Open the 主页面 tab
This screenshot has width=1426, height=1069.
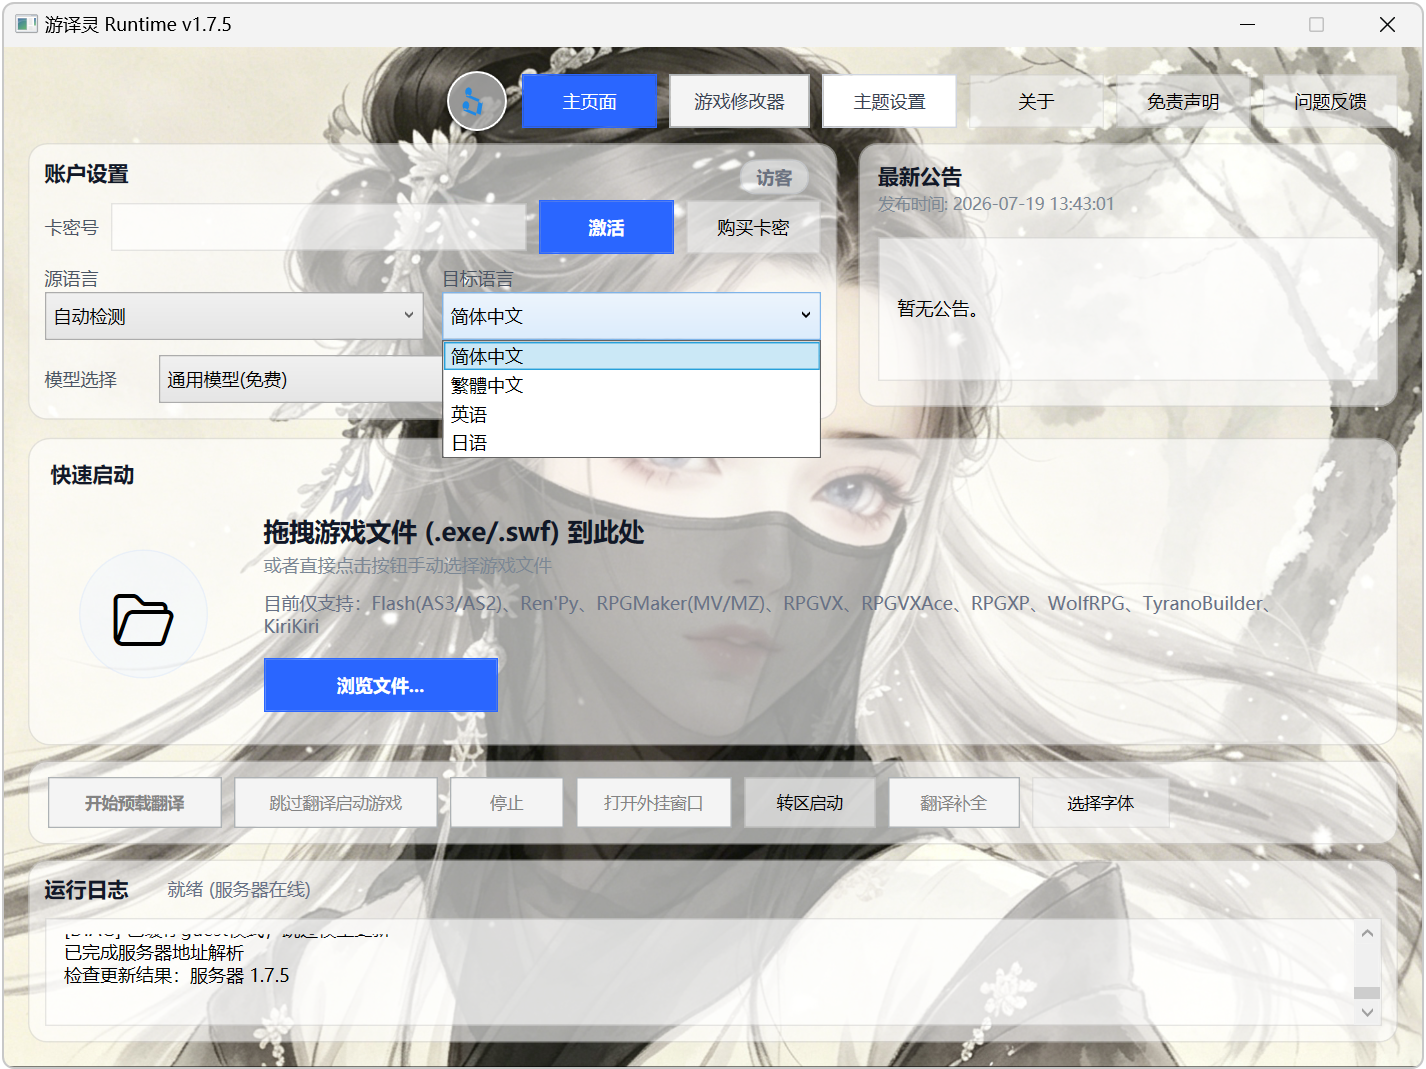(589, 101)
